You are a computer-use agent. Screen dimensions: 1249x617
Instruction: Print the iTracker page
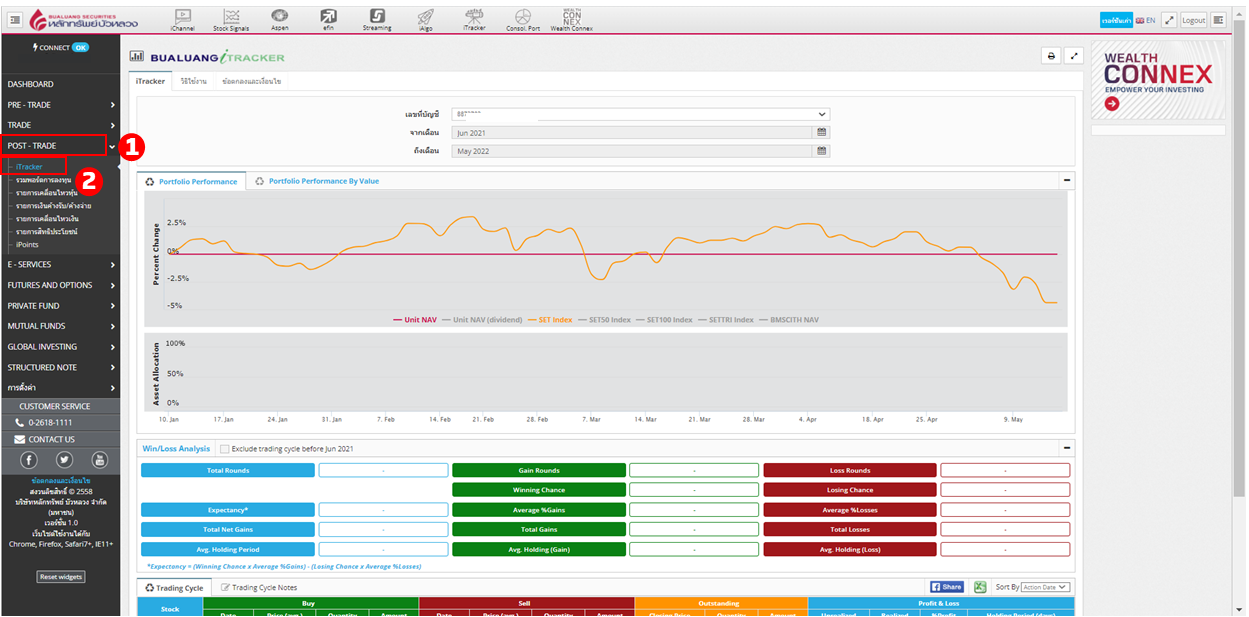pos(1051,57)
